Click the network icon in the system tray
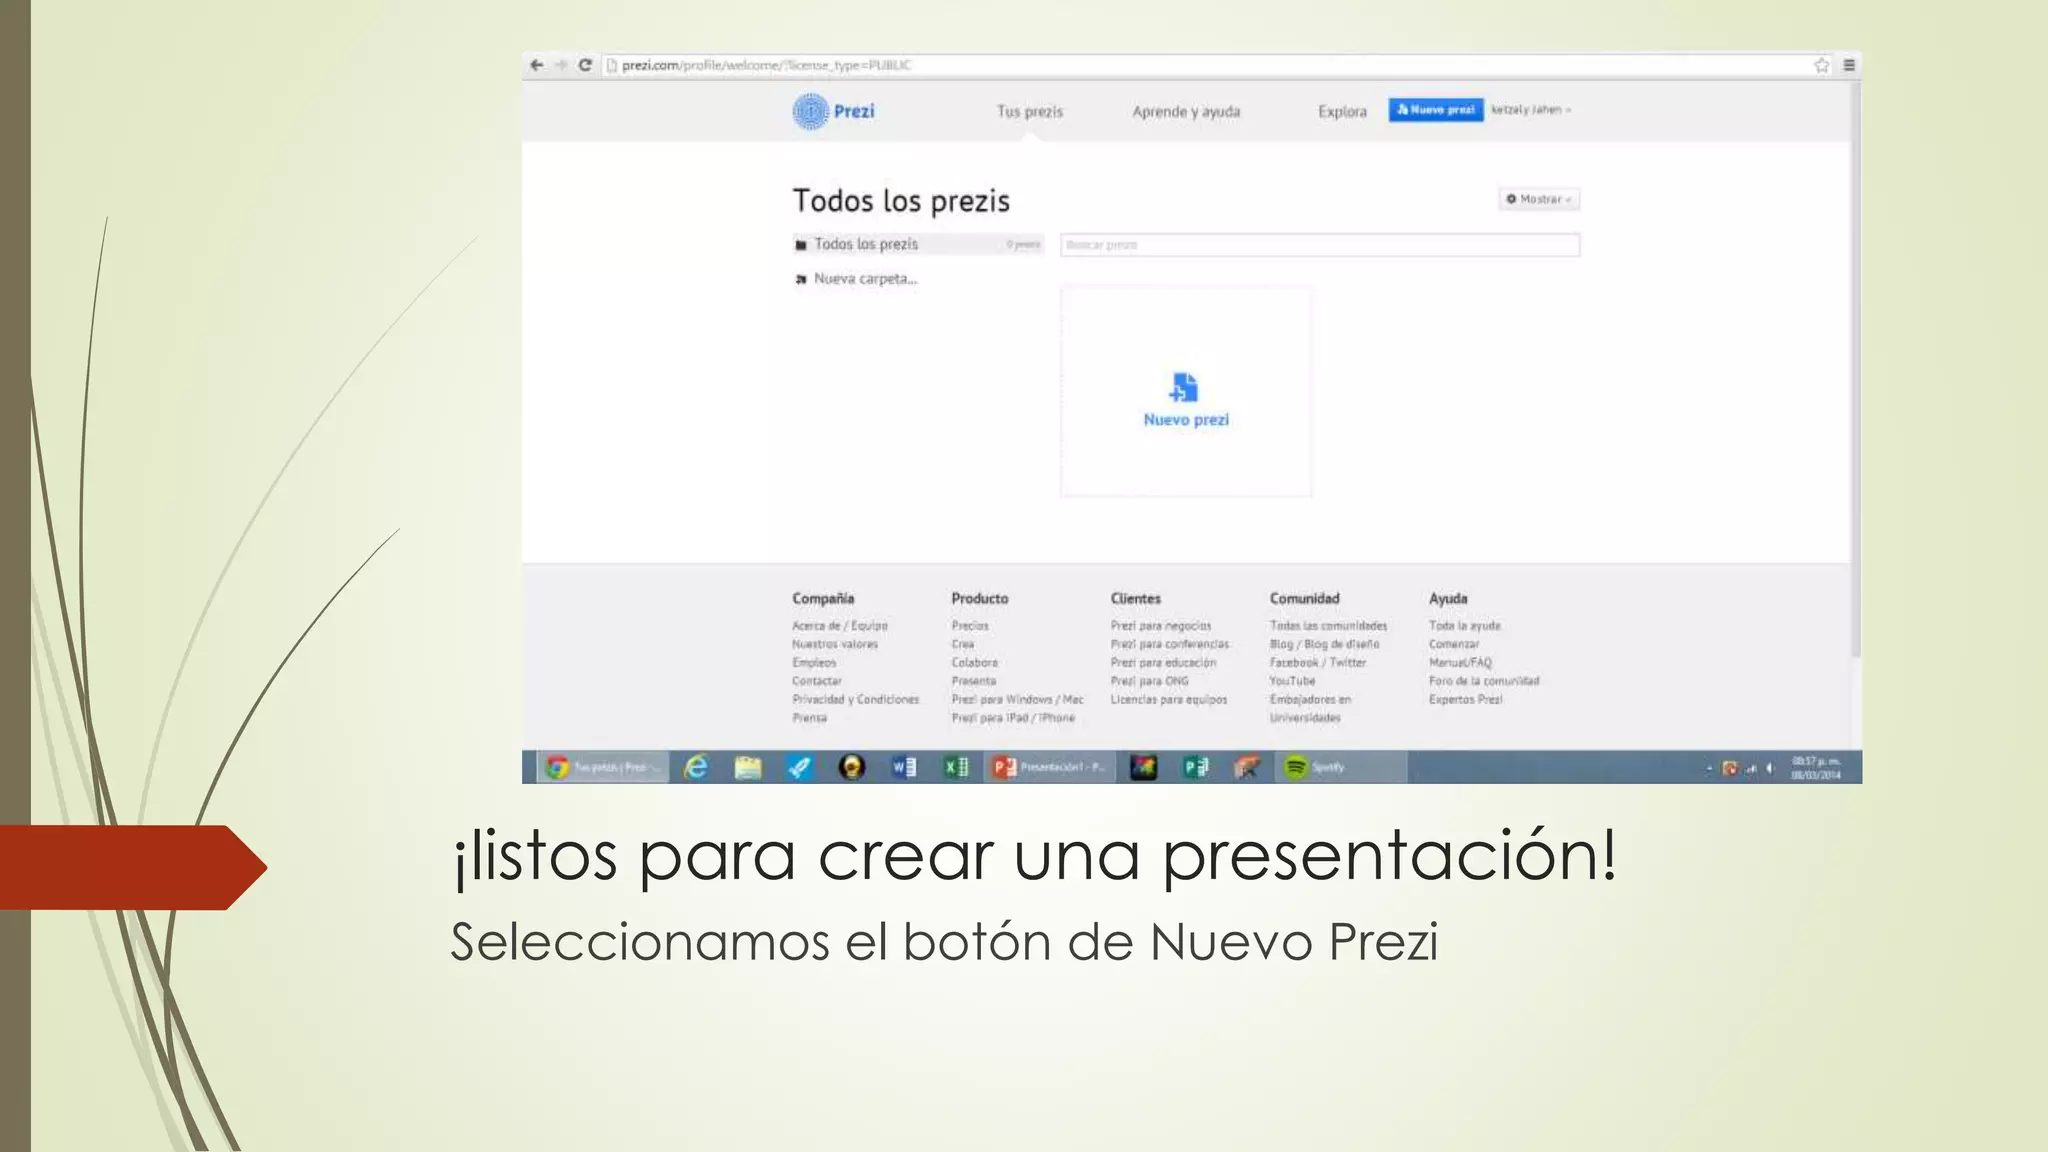 (x=1751, y=768)
